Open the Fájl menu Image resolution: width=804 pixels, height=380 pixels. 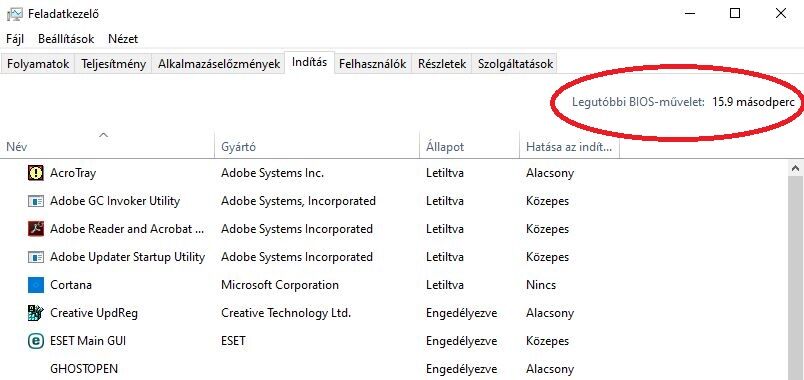[15, 39]
